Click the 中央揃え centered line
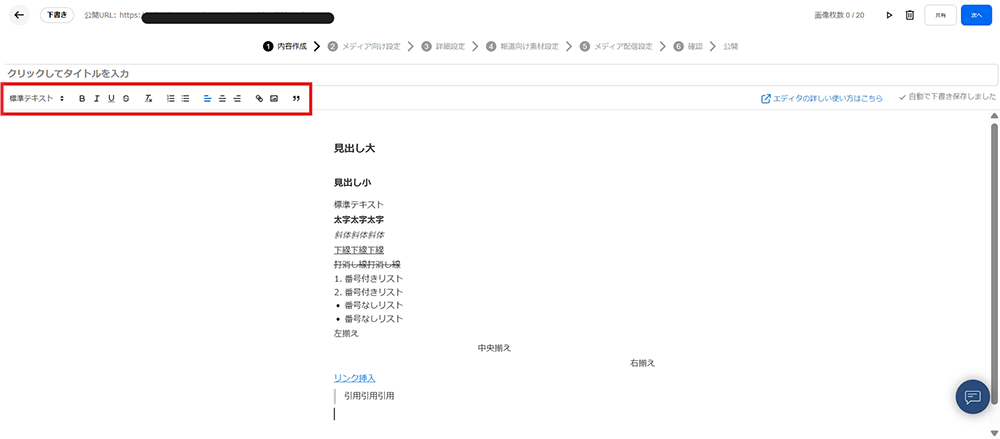The image size is (1000, 439). tap(494, 348)
